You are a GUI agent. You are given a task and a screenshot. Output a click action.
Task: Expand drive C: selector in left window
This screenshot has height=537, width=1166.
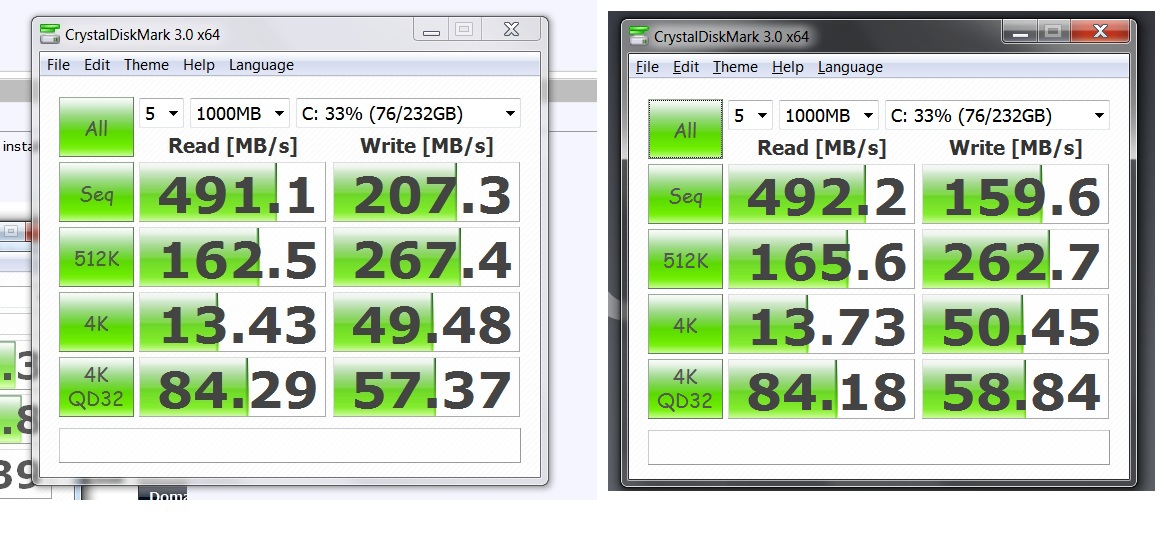[x=408, y=114]
